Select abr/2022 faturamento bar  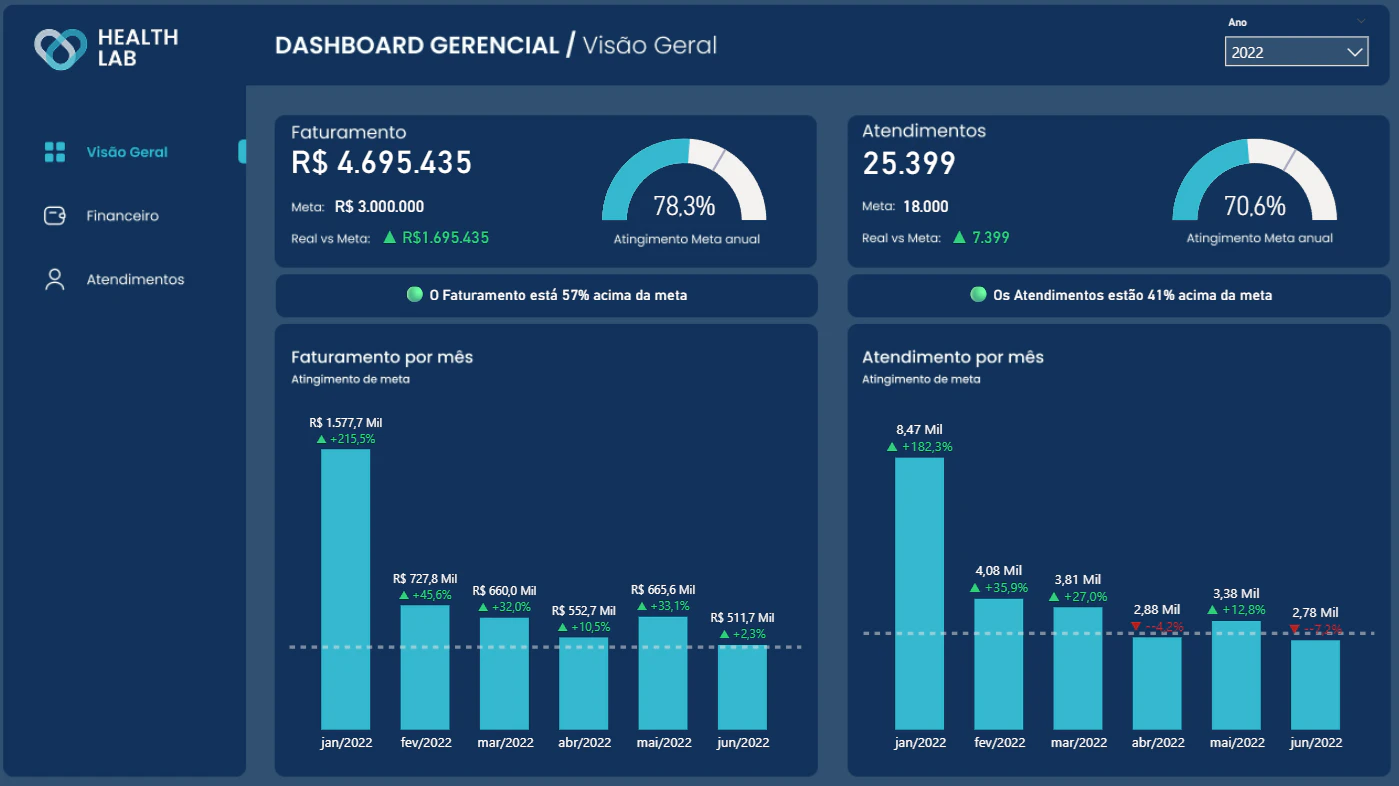coord(583,683)
